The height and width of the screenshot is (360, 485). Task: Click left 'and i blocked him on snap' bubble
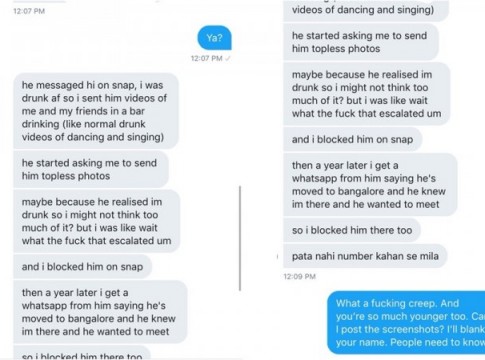coord(83,267)
